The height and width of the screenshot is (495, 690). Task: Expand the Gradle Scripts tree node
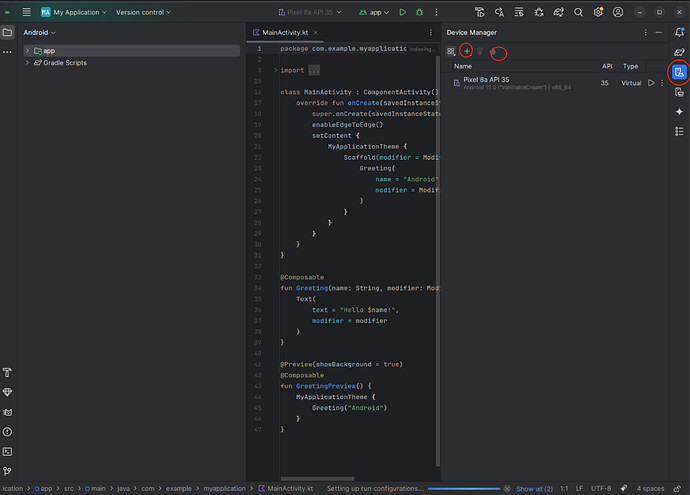coord(27,62)
